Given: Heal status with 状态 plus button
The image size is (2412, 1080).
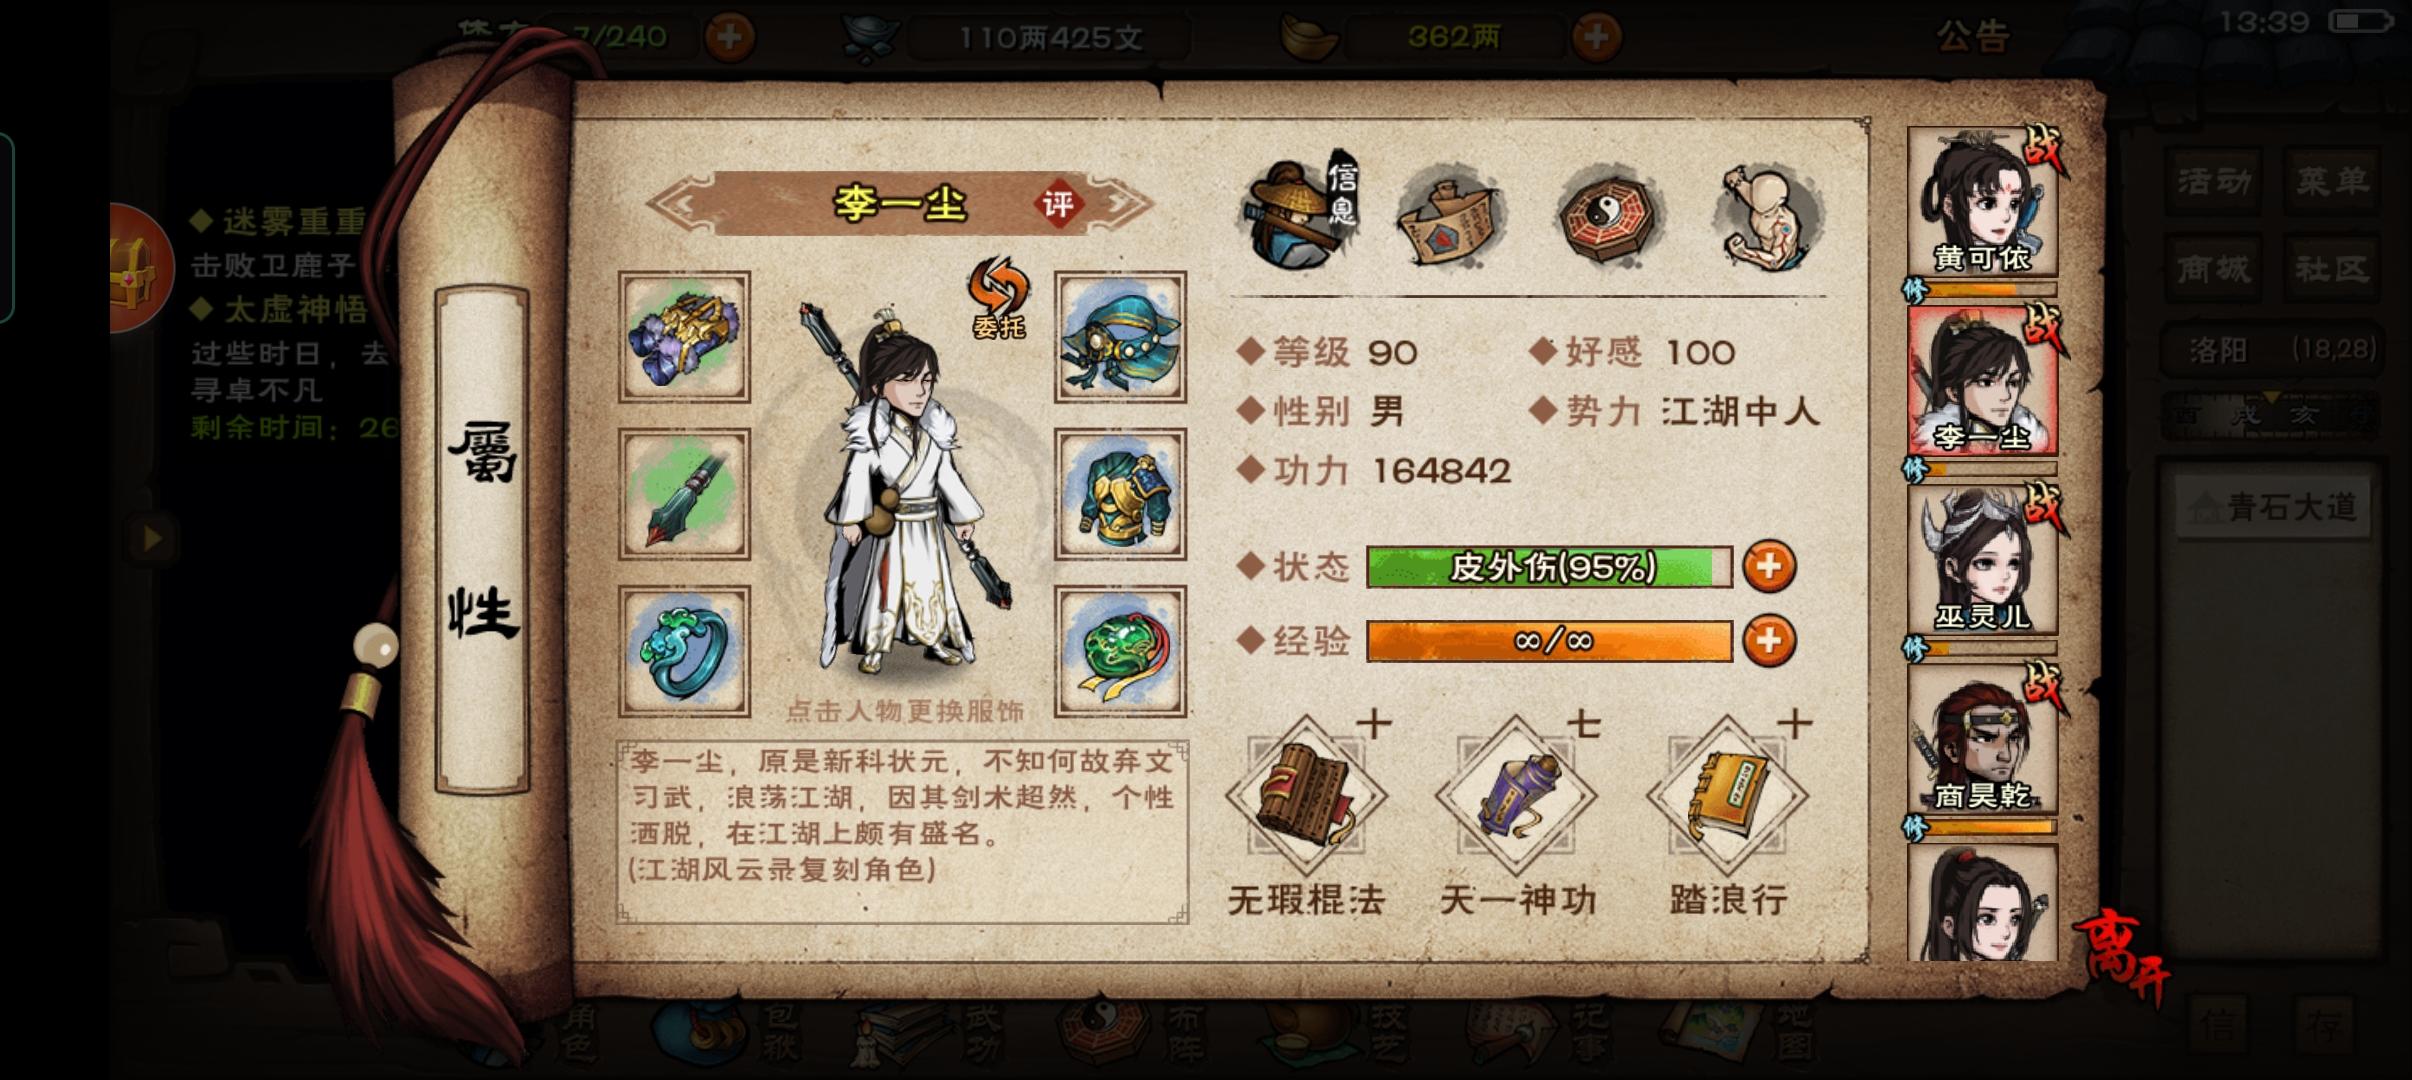Looking at the screenshot, I should 1769,567.
